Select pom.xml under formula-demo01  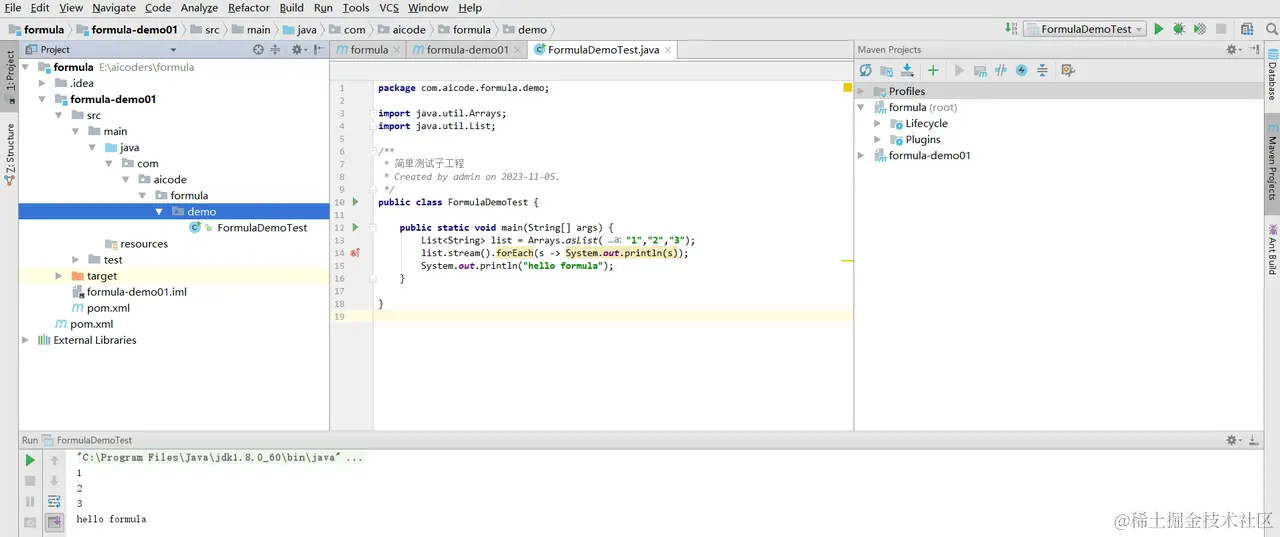[x=108, y=308]
